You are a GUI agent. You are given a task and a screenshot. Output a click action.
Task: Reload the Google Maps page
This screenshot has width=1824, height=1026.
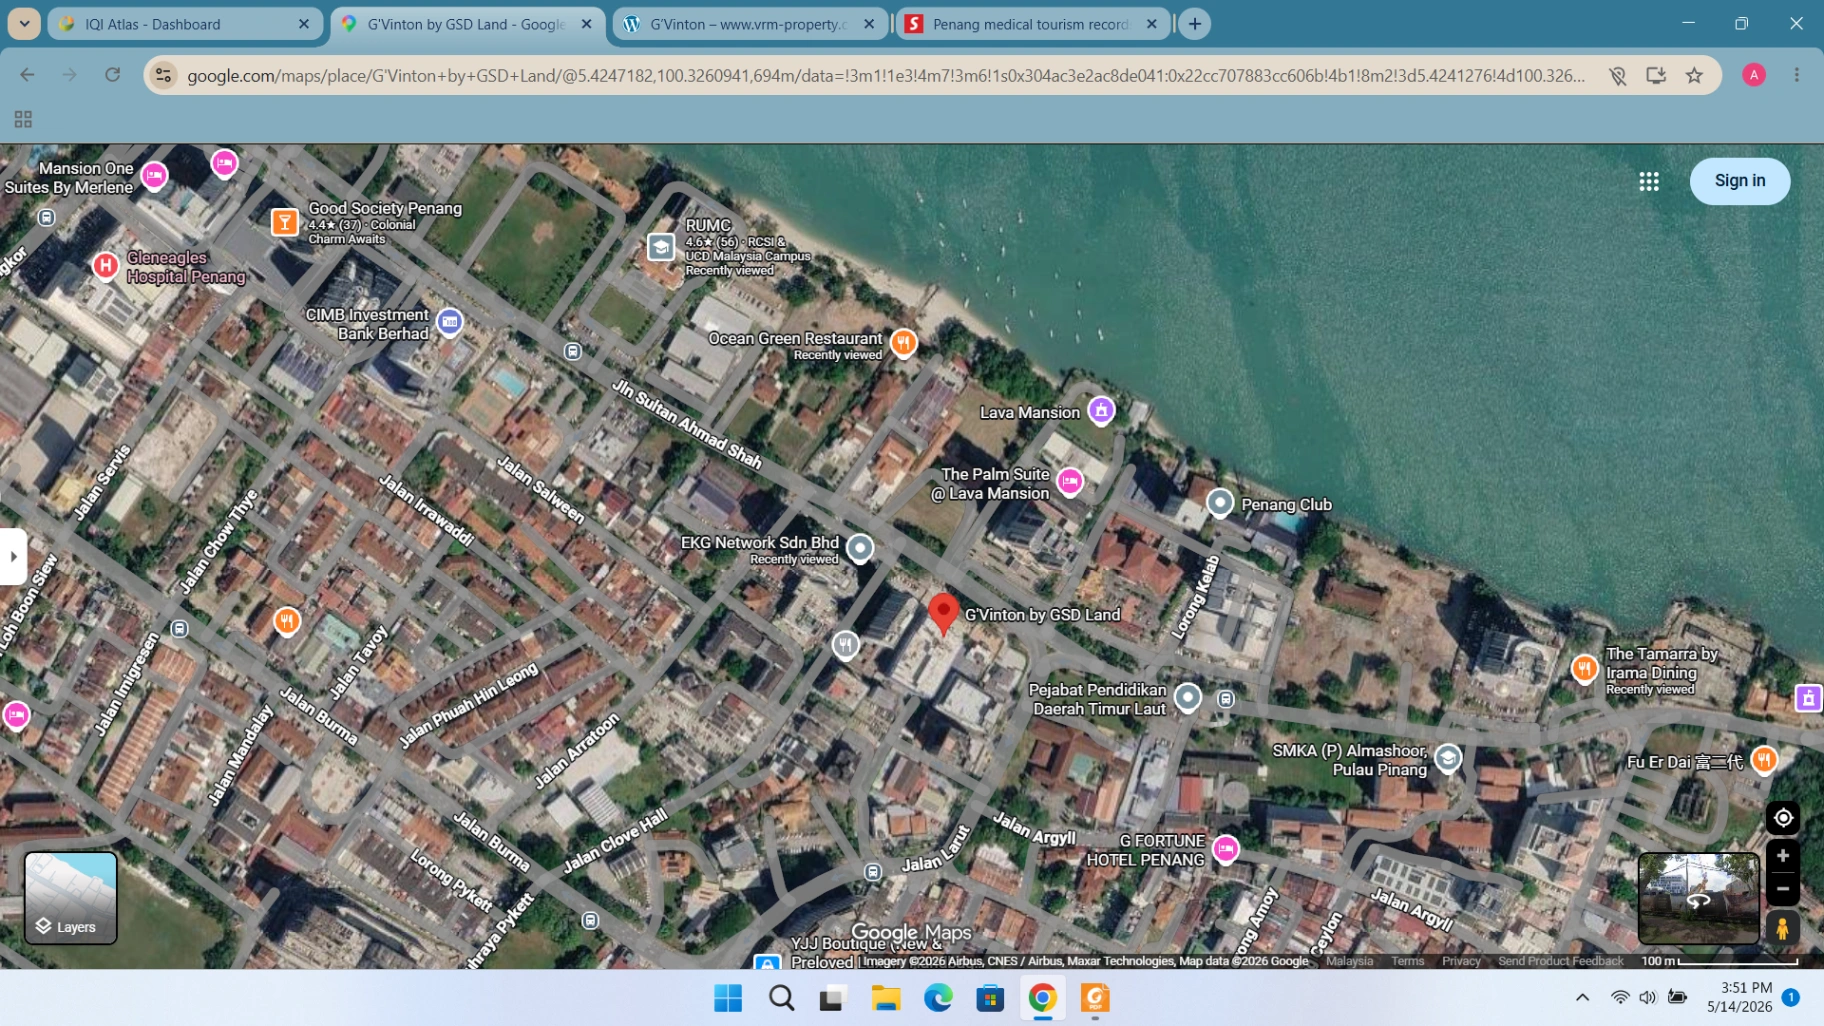coord(113,75)
